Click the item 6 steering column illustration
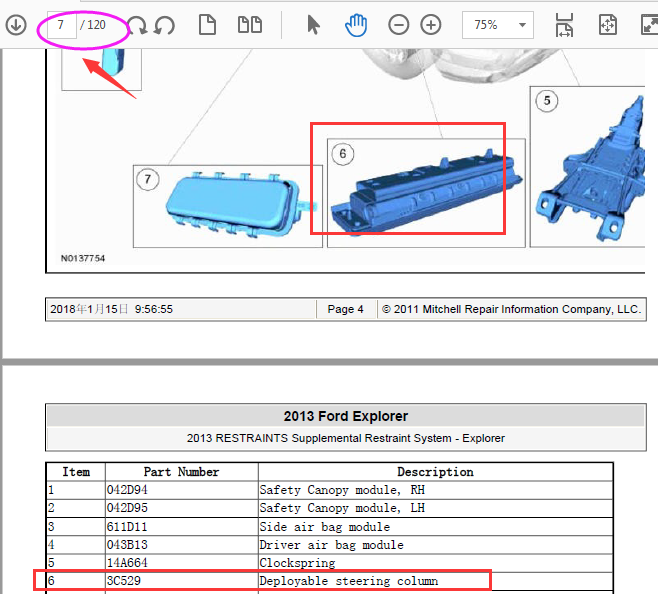This screenshot has height=594, width=658. tap(426, 193)
